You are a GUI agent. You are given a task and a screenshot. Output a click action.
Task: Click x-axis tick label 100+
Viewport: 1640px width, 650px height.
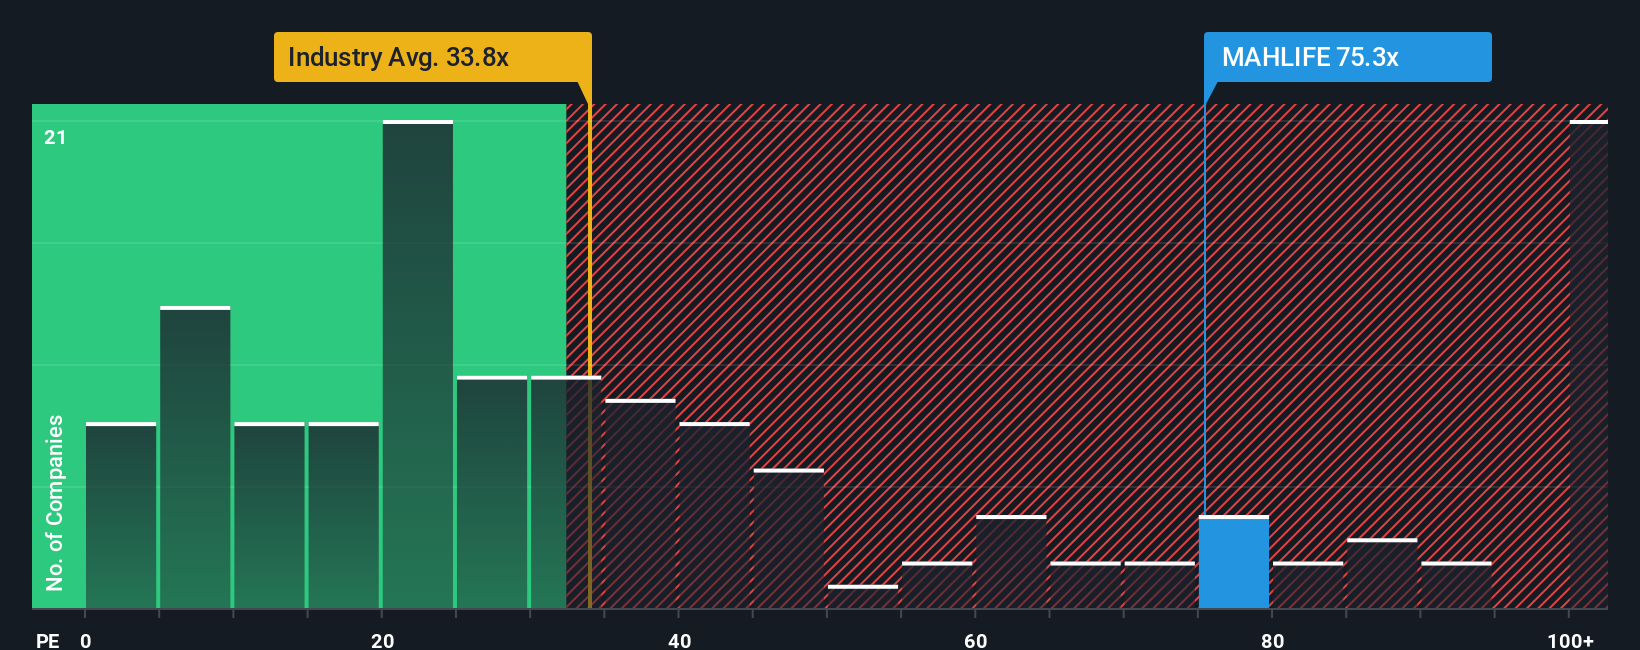coord(1570,640)
